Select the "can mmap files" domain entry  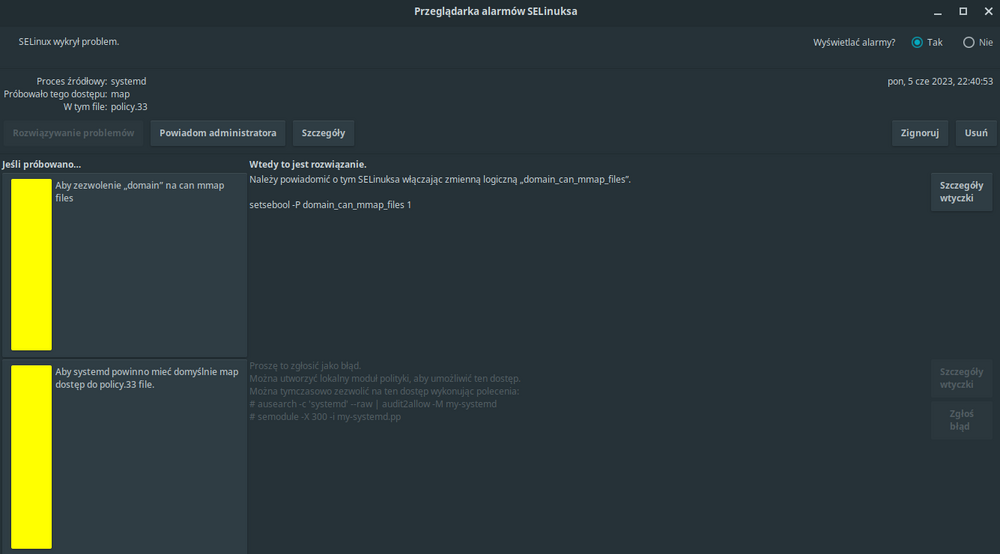(x=147, y=192)
